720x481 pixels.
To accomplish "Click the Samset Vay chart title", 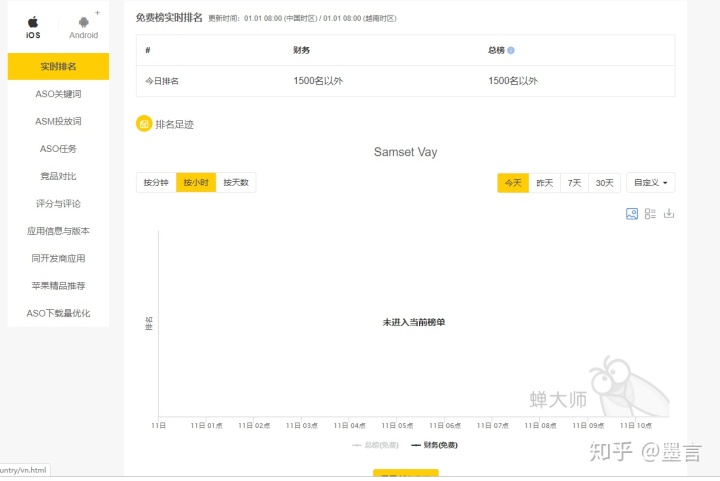I will (x=405, y=152).
